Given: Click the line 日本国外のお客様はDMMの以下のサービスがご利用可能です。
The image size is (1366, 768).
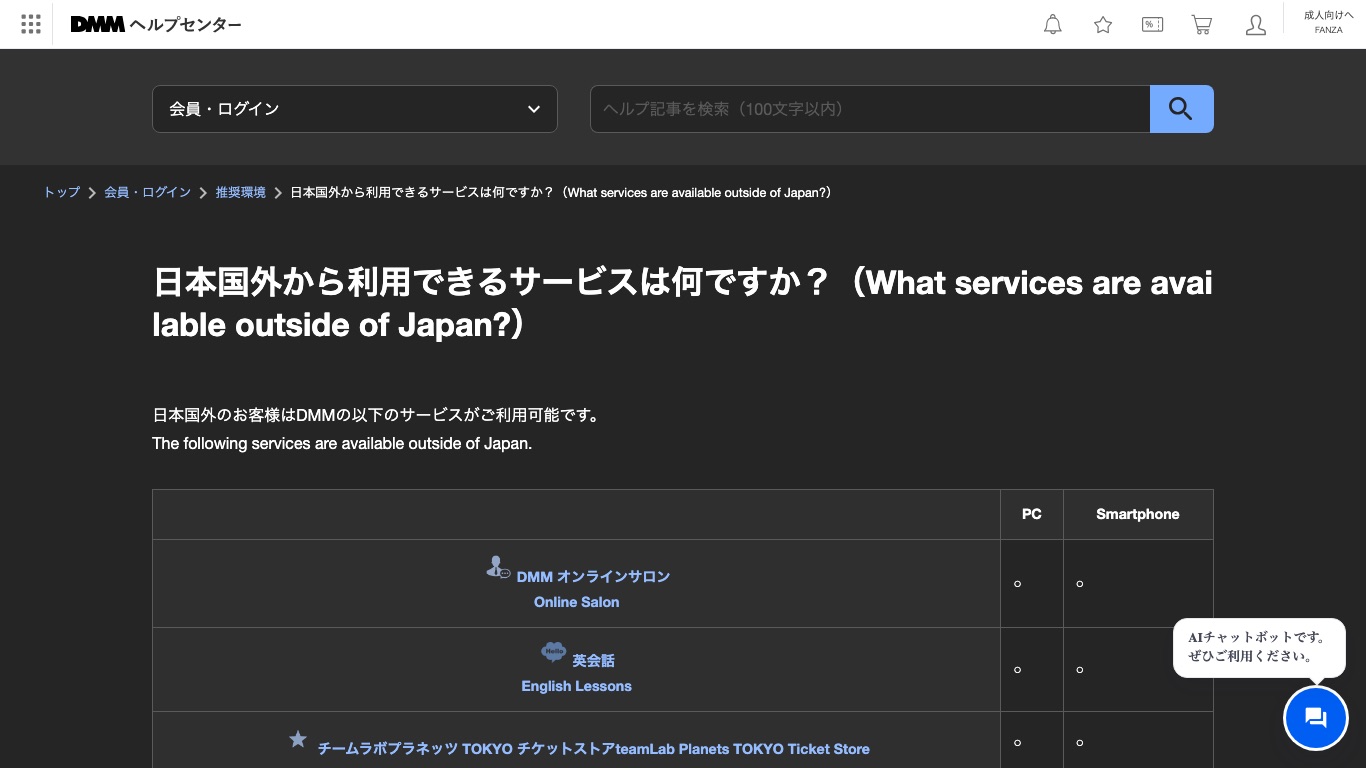Looking at the screenshot, I should (x=378, y=415).
